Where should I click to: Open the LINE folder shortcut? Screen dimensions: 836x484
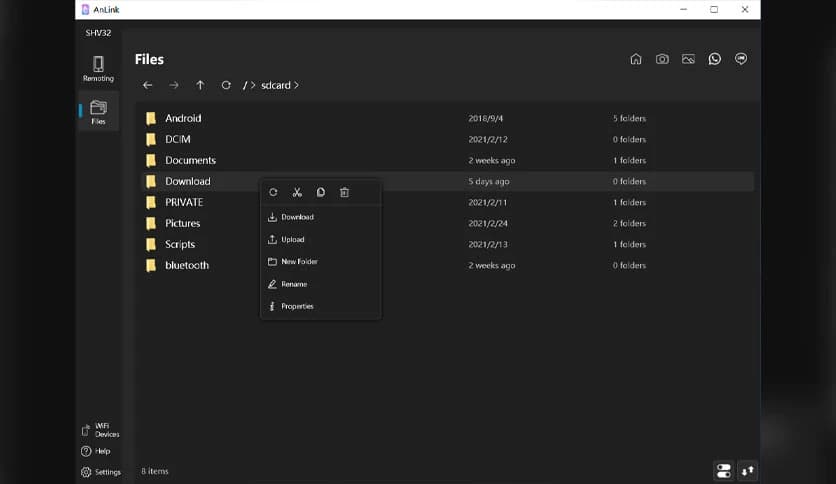tap(741, 59)
